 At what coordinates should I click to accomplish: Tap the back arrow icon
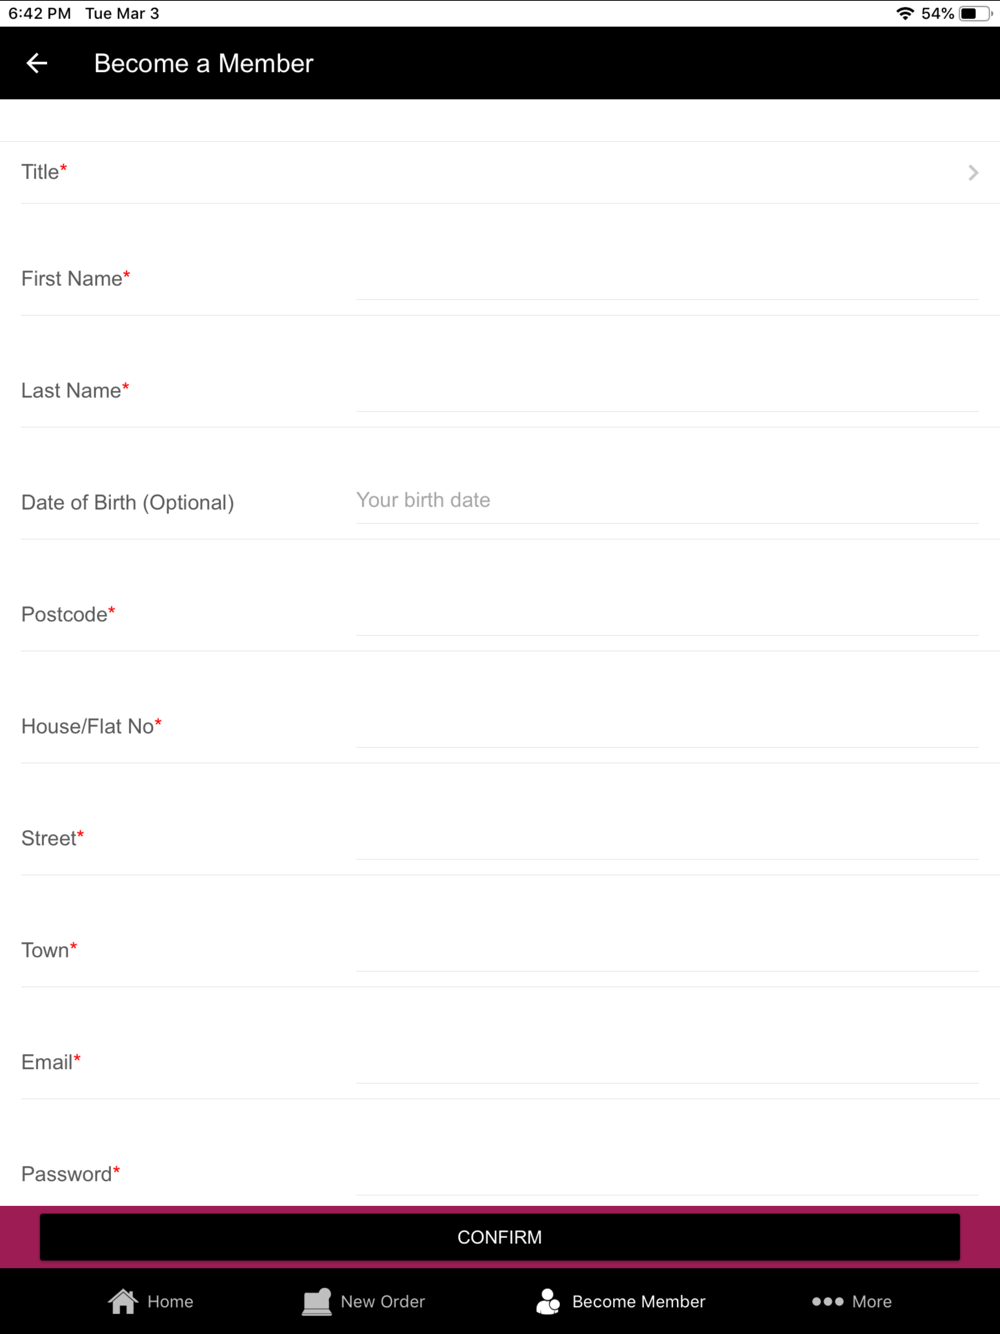pyautogui.click(x=37, y=63)
